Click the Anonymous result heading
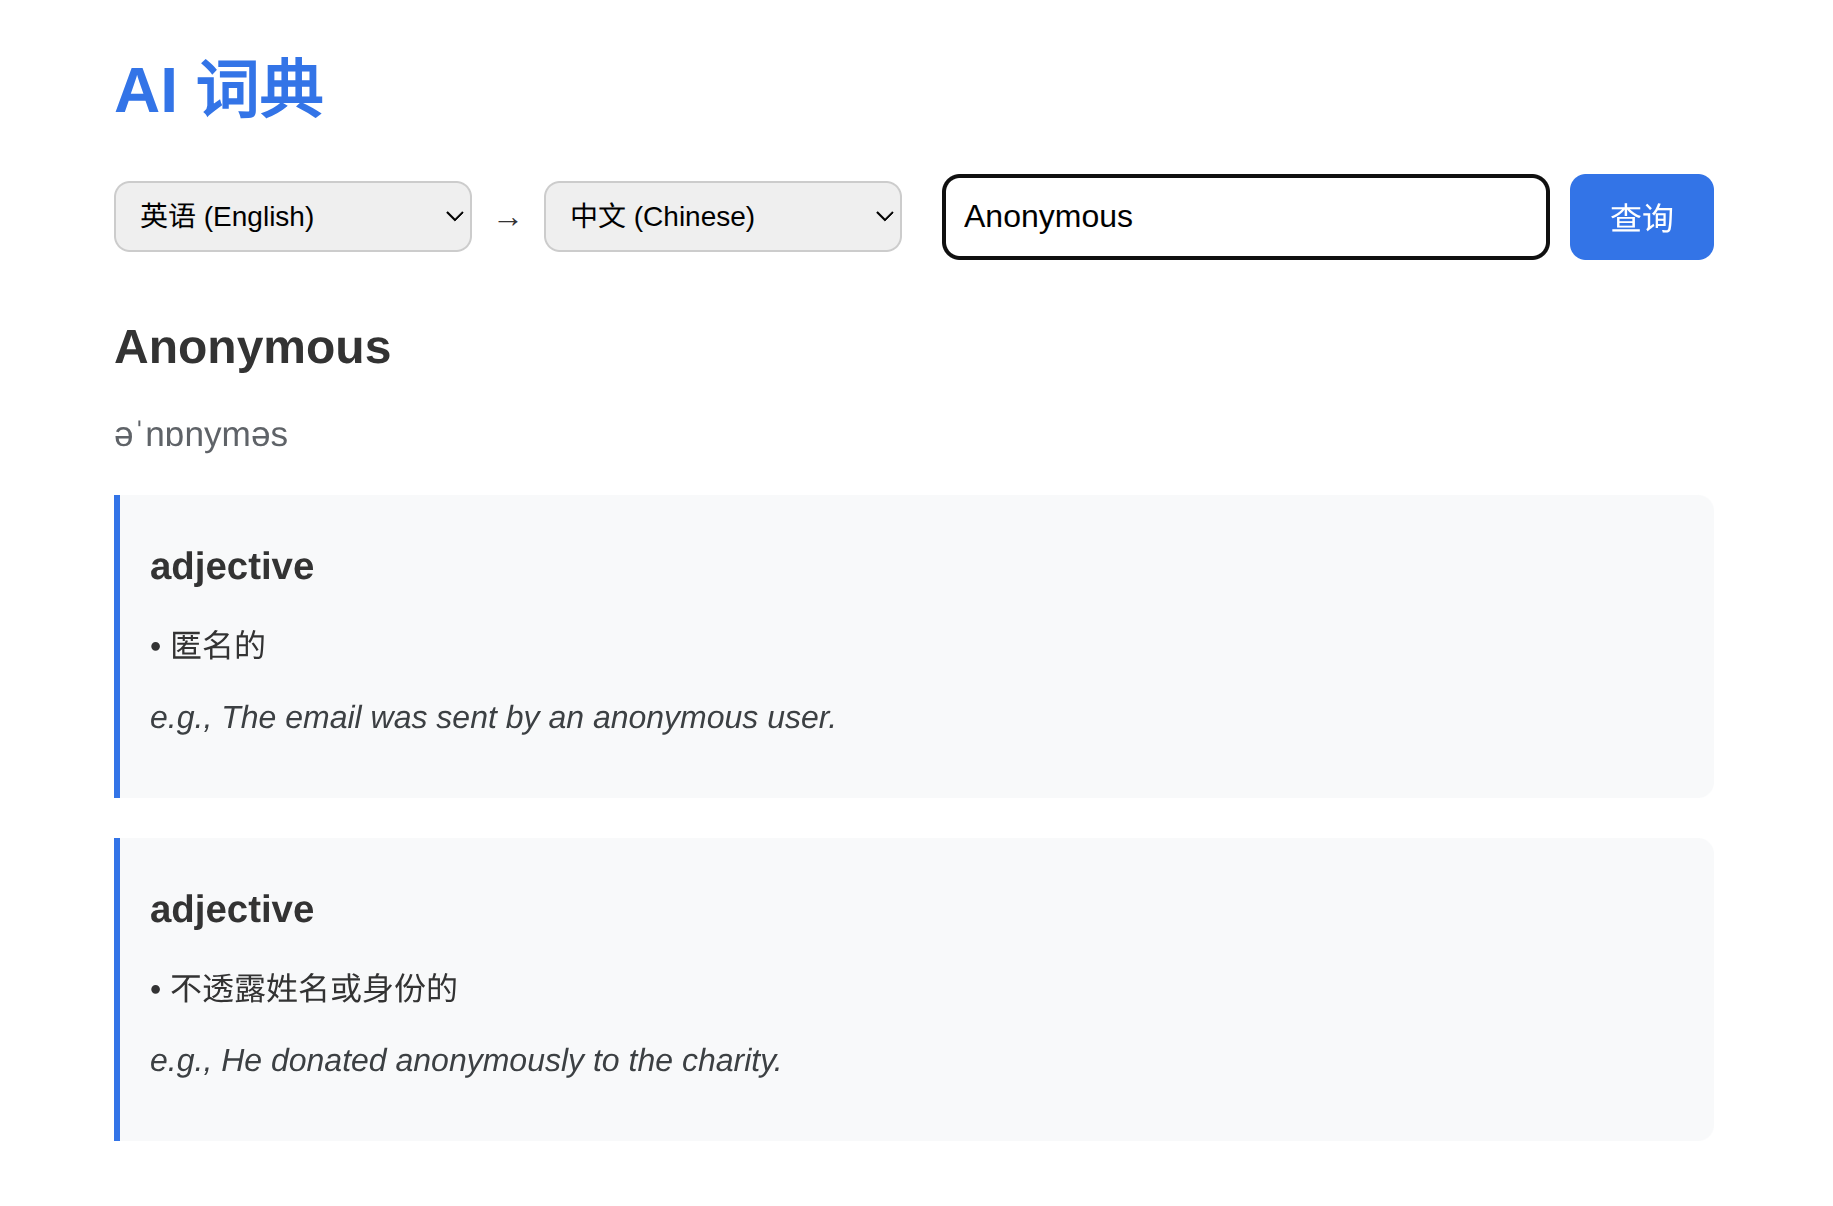Screen dimensions: 1833x1206 tap(252, 347)
